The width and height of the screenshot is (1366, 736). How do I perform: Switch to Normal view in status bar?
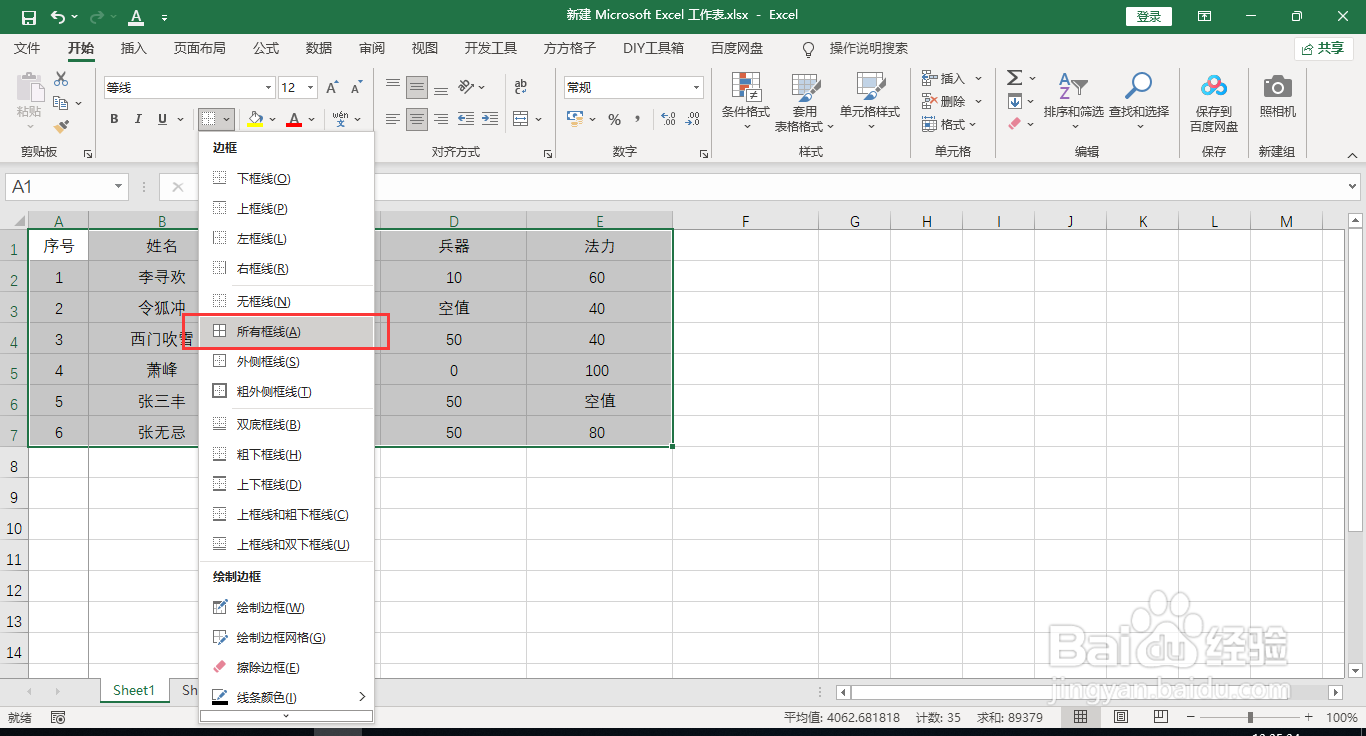pos(1081,718)
